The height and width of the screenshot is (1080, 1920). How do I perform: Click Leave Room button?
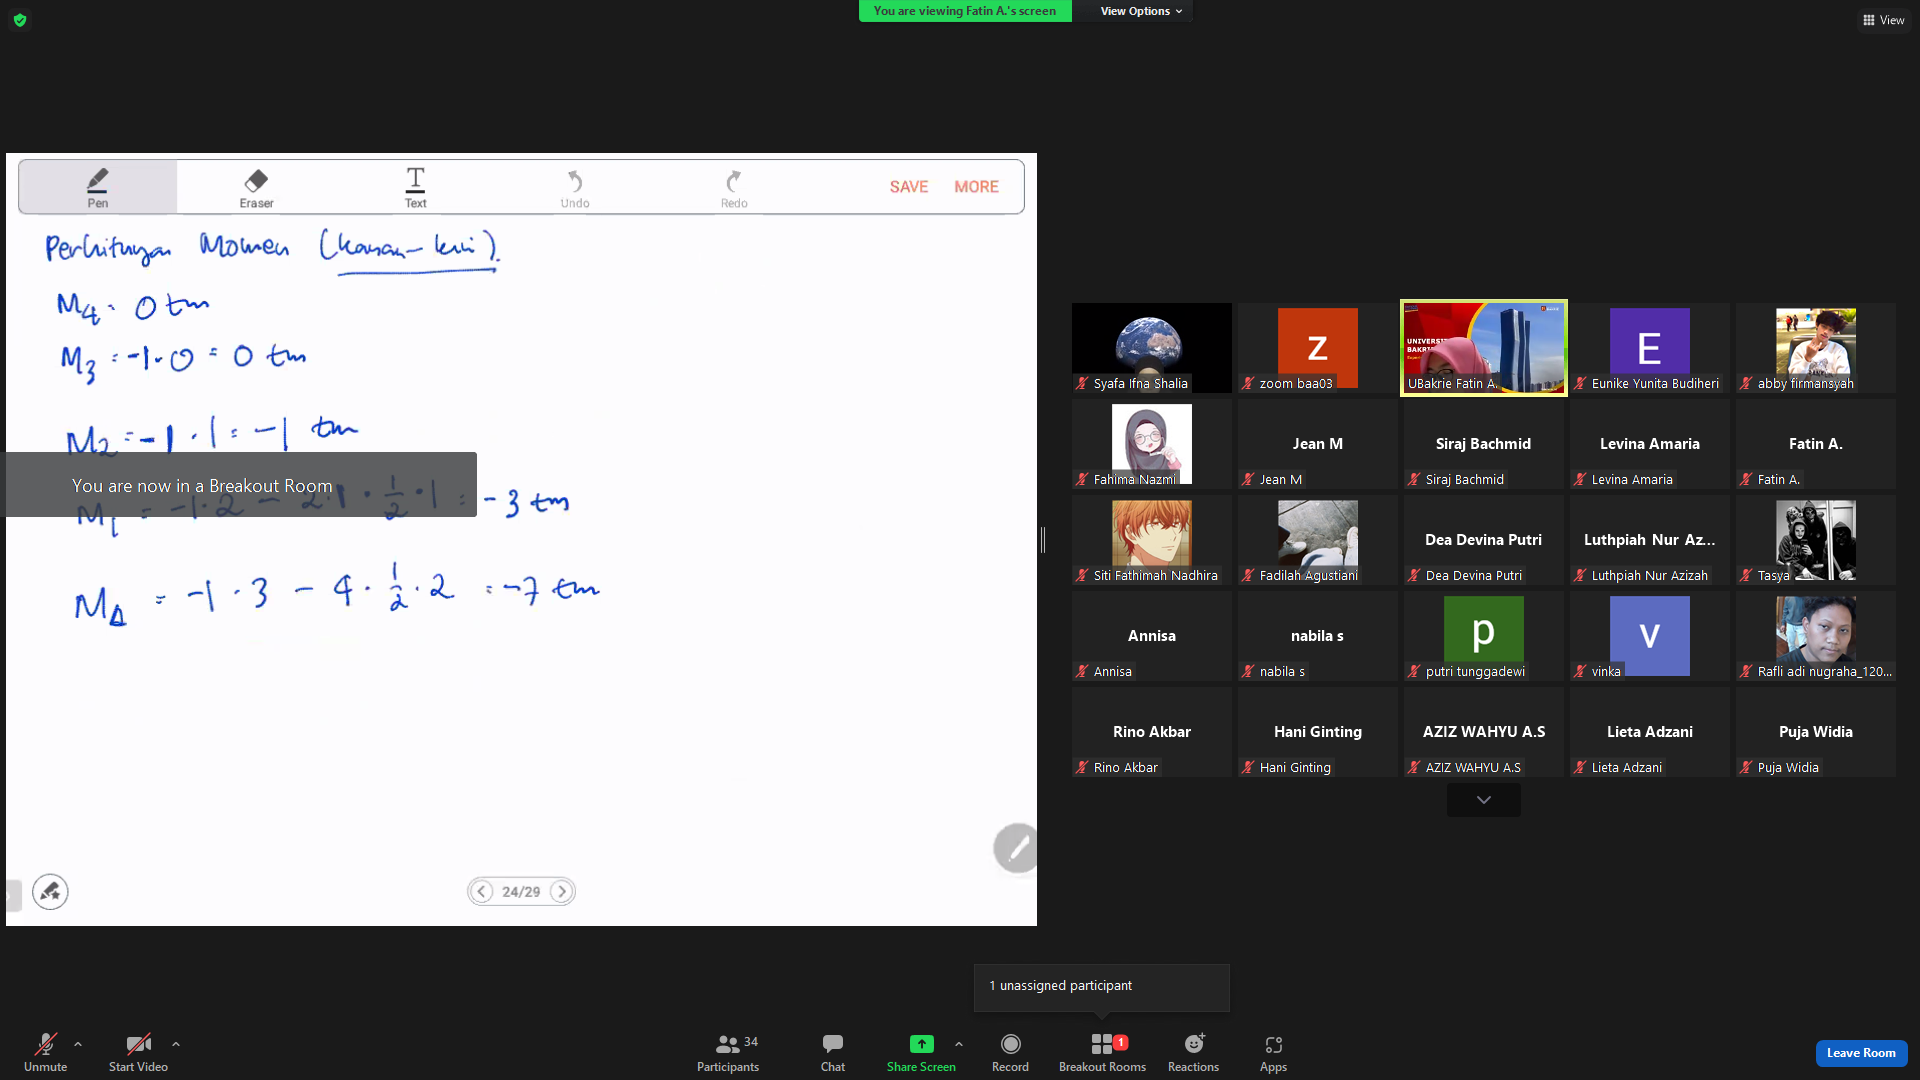pyautogui.click(x=1861, y=1053)
